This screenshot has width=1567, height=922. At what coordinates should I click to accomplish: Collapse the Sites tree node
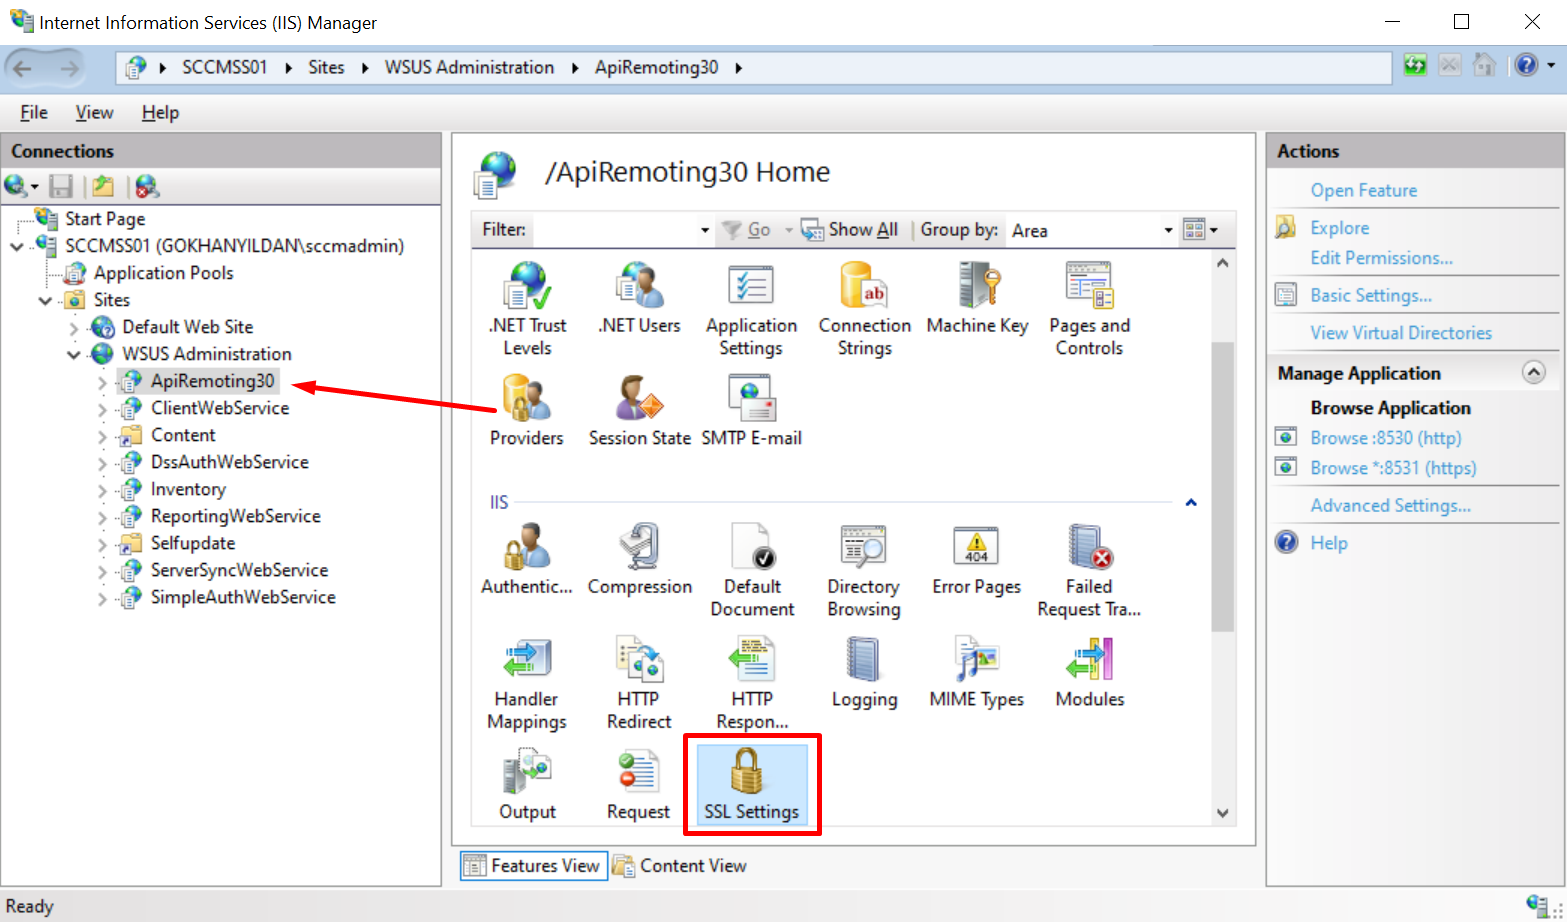tap(45, 300)
